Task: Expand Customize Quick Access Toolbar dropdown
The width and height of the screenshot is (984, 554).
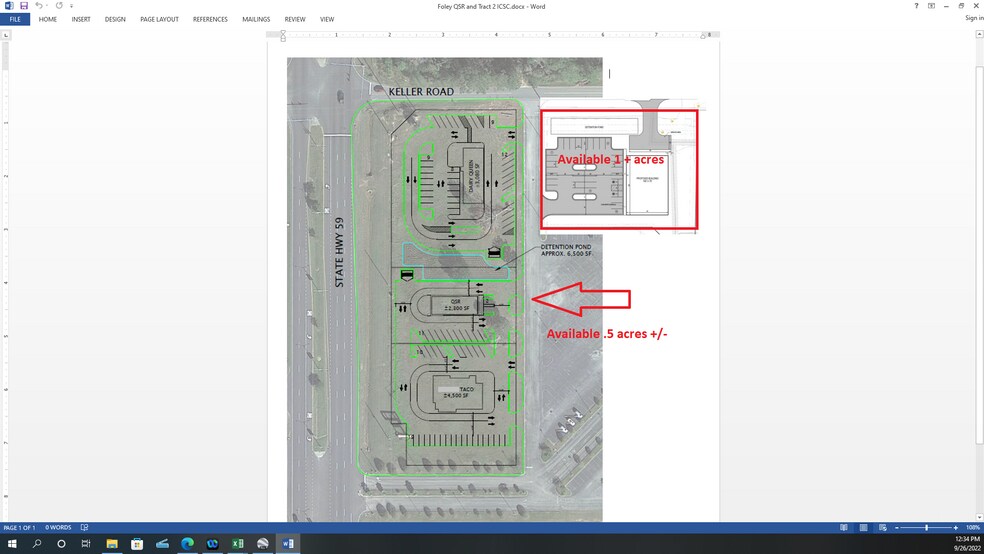Action: [x=71, y=6]
